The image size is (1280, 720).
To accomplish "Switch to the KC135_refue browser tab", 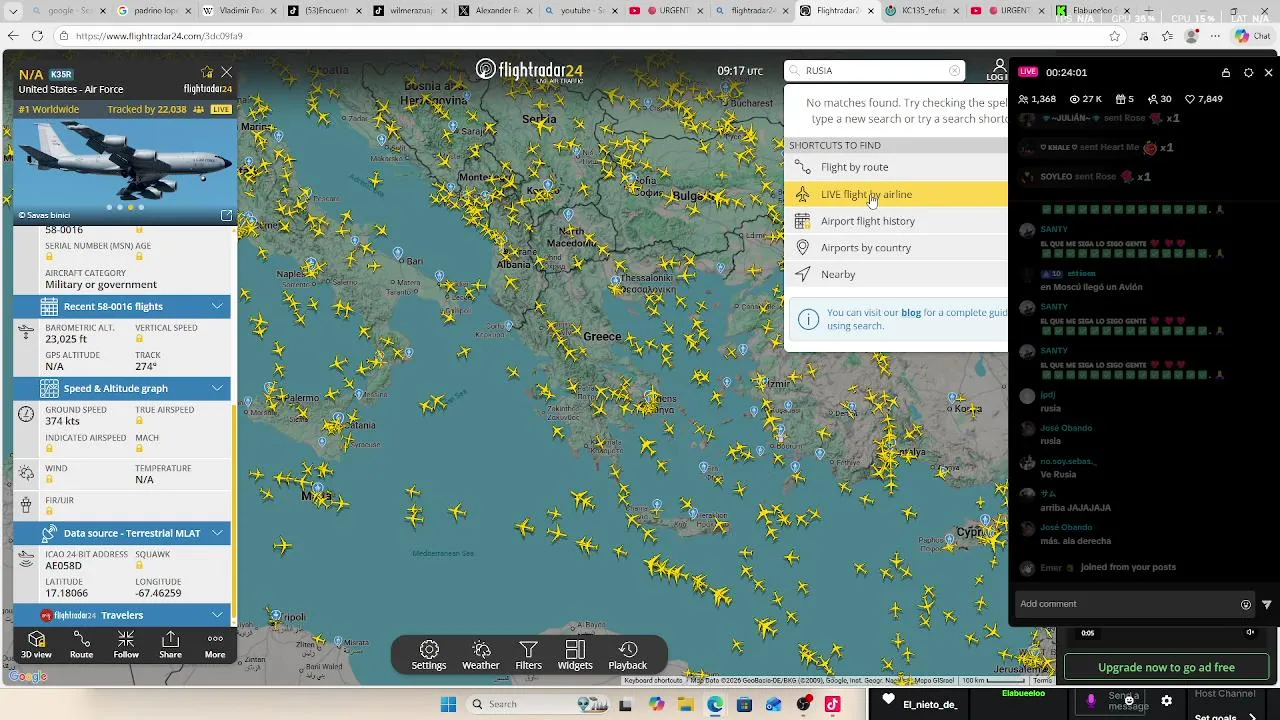I will [925, 11].
